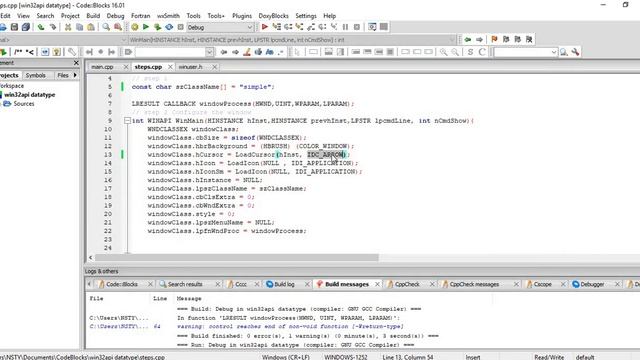Click the green Jump back arrow
The height and width of the screenshot is (360, 640).
pyautogui.click(x=468, y=39)
